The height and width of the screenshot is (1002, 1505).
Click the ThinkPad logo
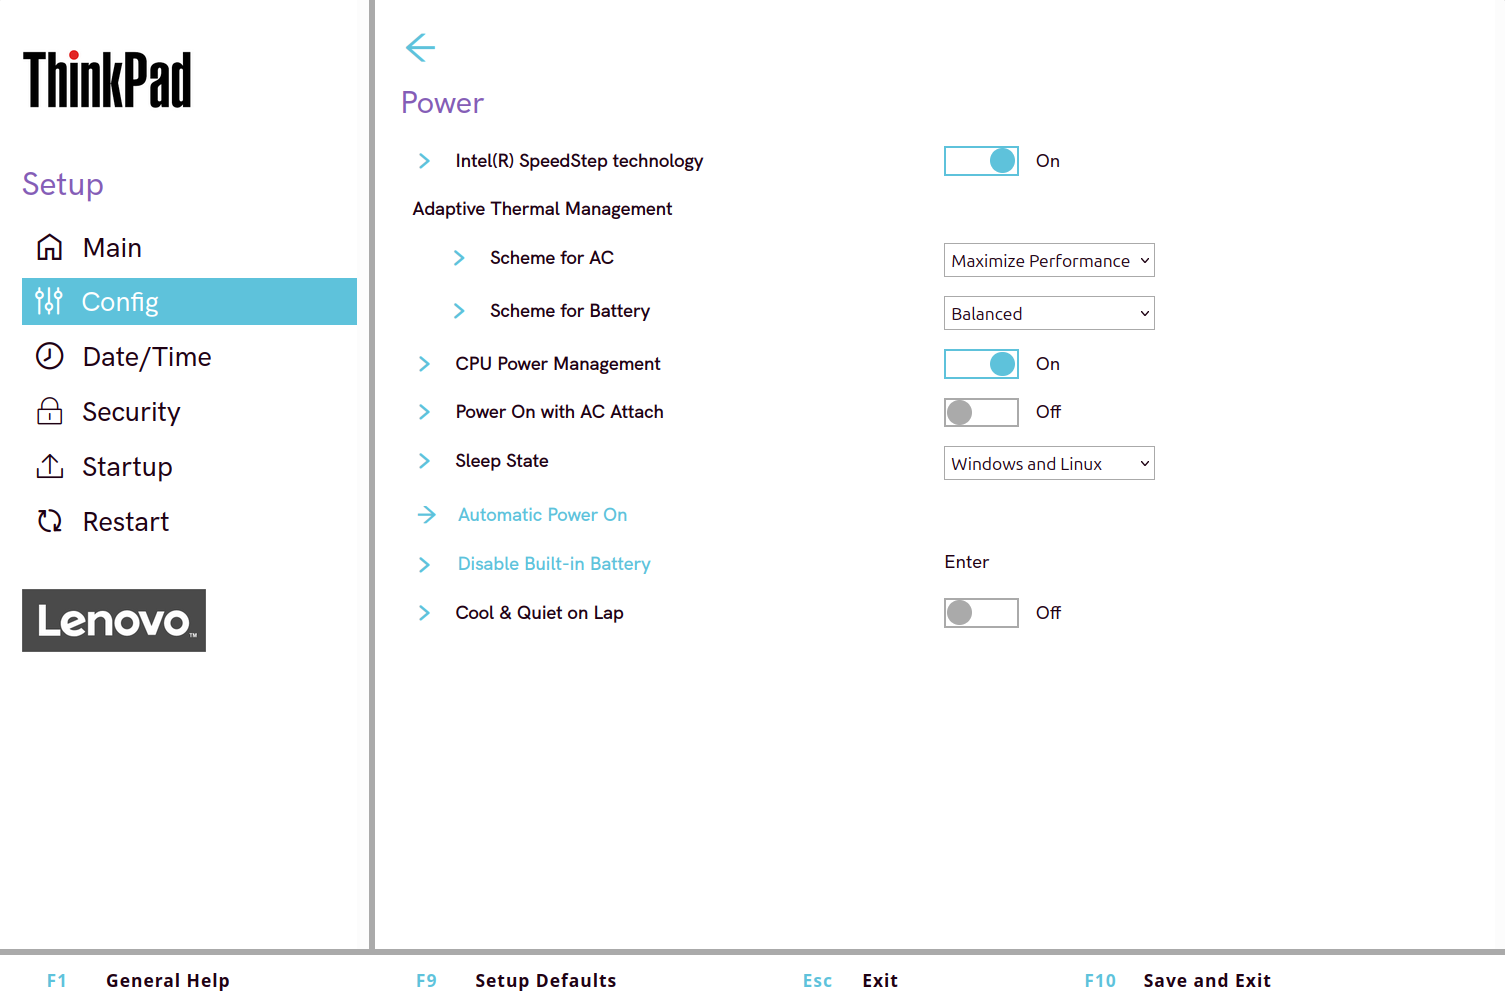(107, 80)
